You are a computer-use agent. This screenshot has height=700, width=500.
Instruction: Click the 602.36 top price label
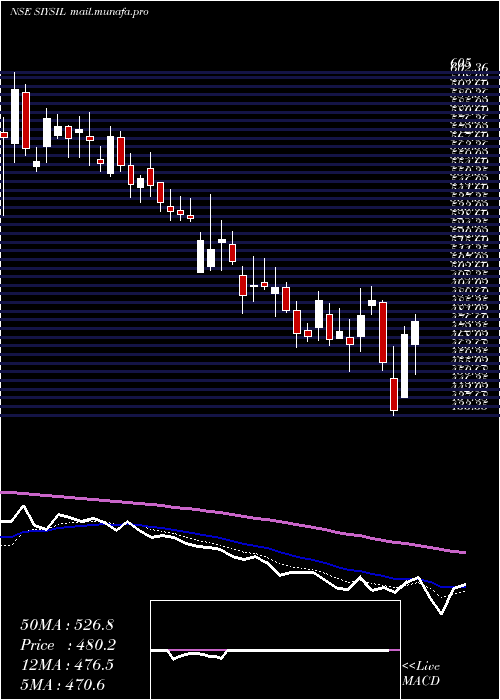click(x=469, y=67)
